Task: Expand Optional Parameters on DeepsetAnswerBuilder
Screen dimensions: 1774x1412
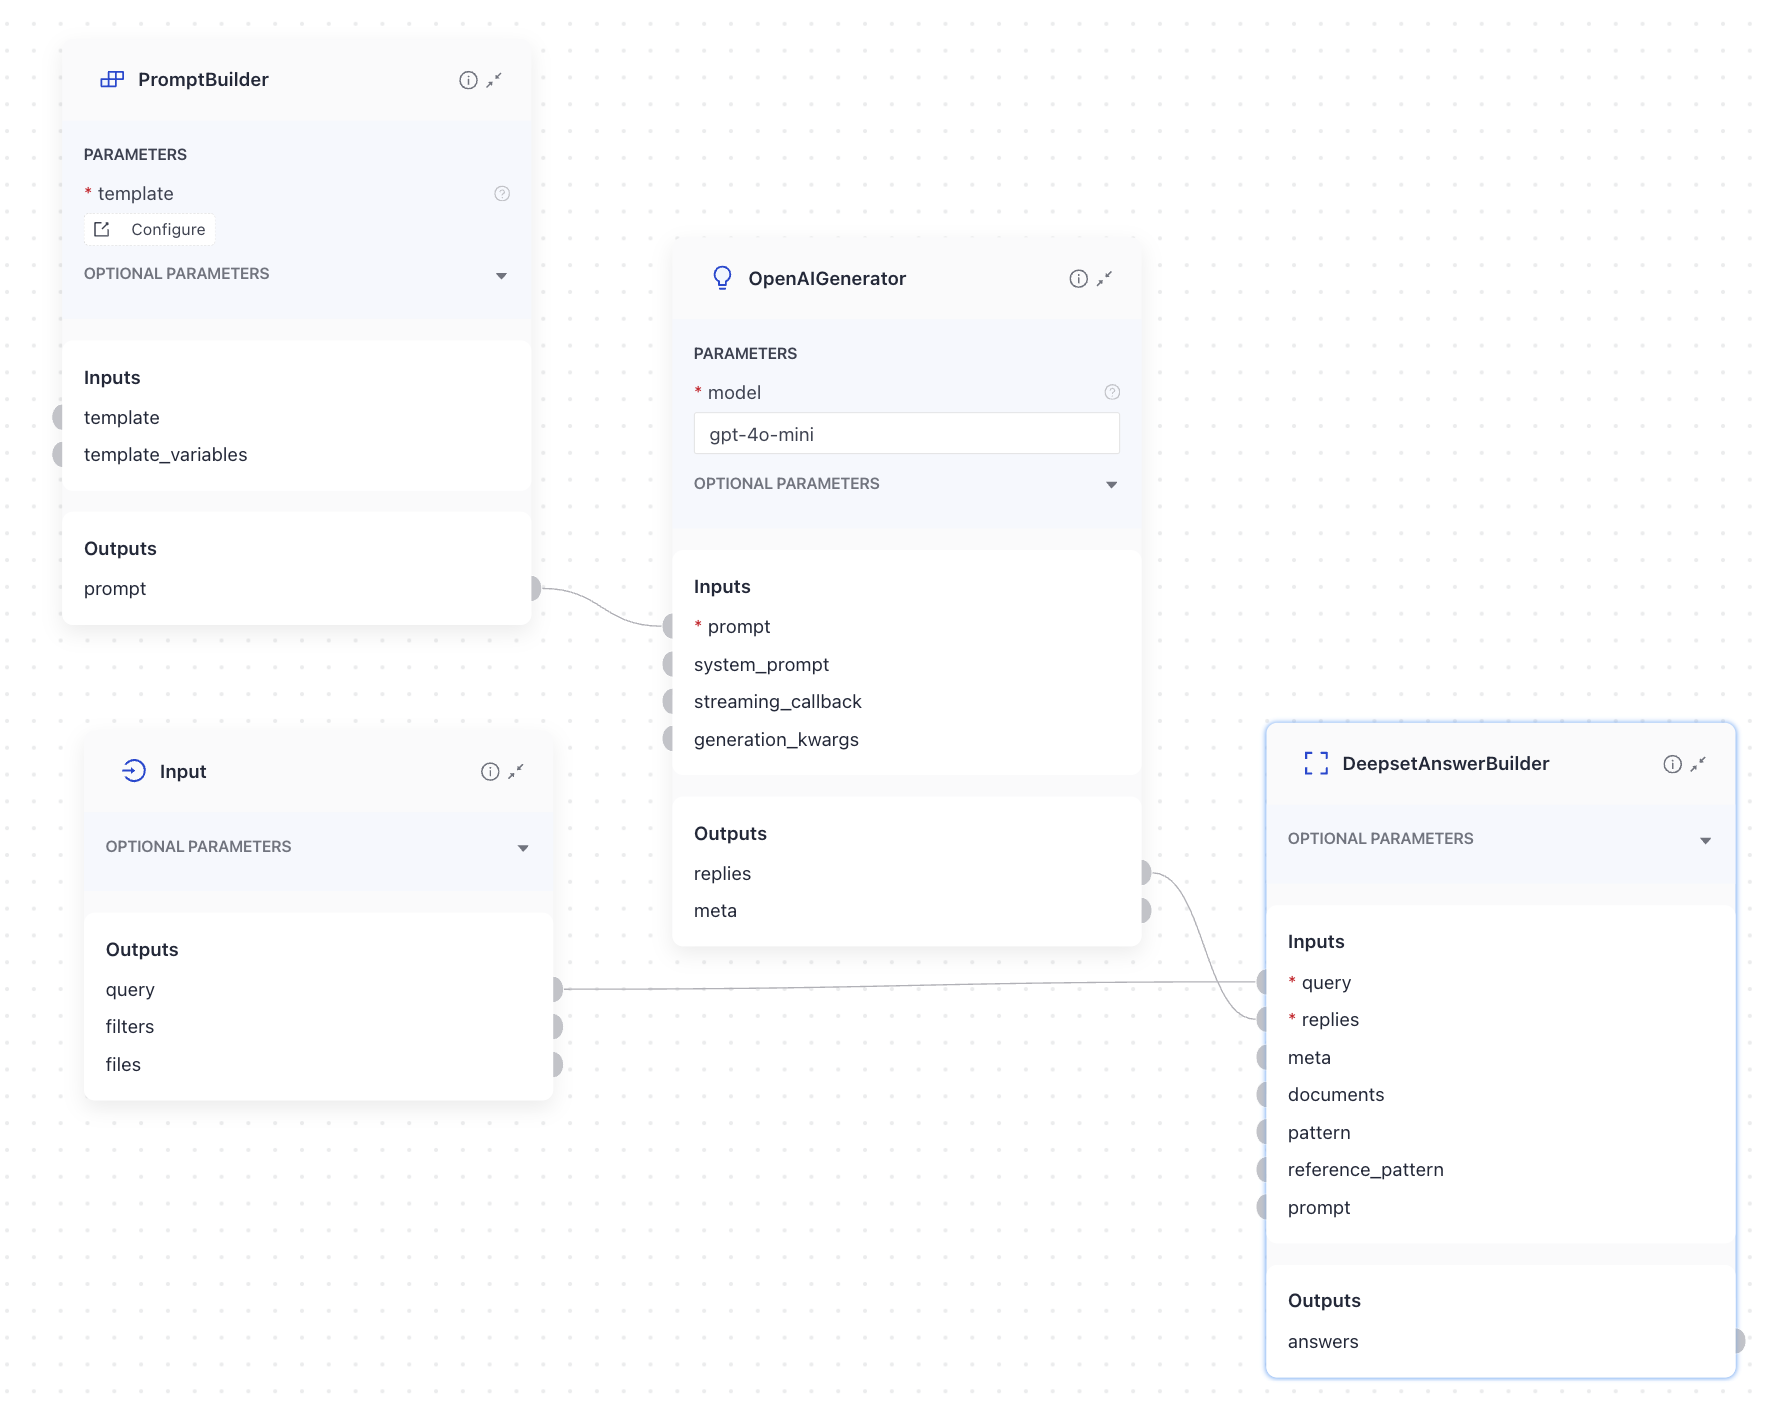Action: [1705, 839]
